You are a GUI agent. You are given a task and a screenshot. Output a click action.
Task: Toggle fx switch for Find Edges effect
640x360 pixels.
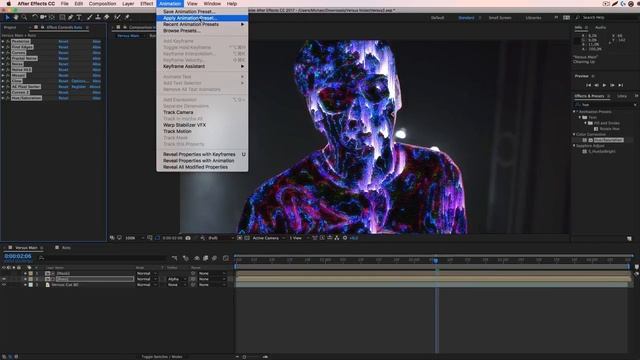pos(8,47)
